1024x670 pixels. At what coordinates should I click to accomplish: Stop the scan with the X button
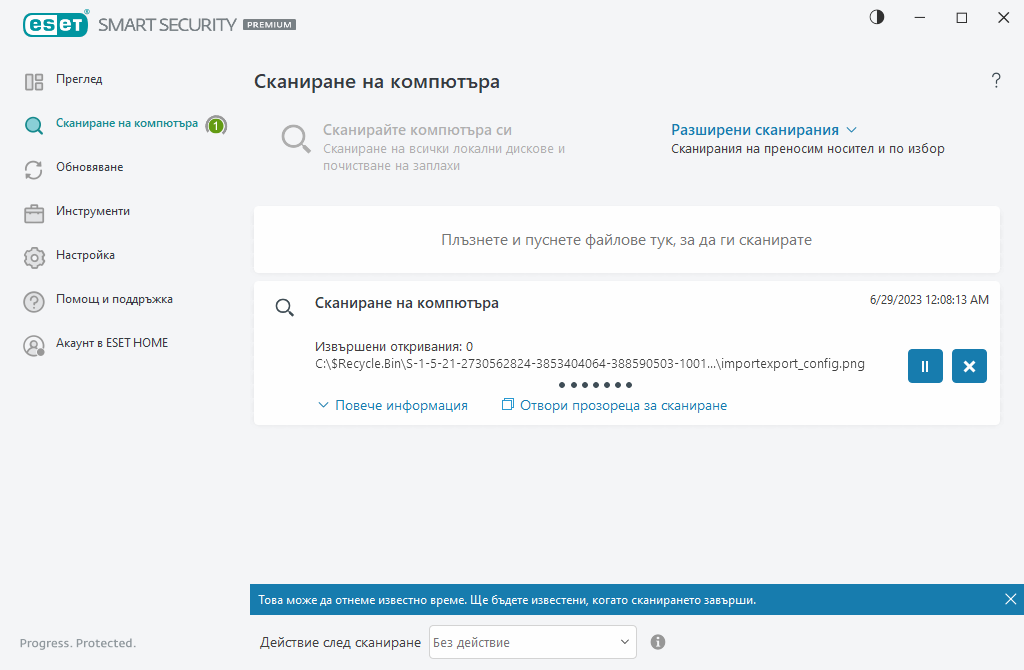point(968,365)
